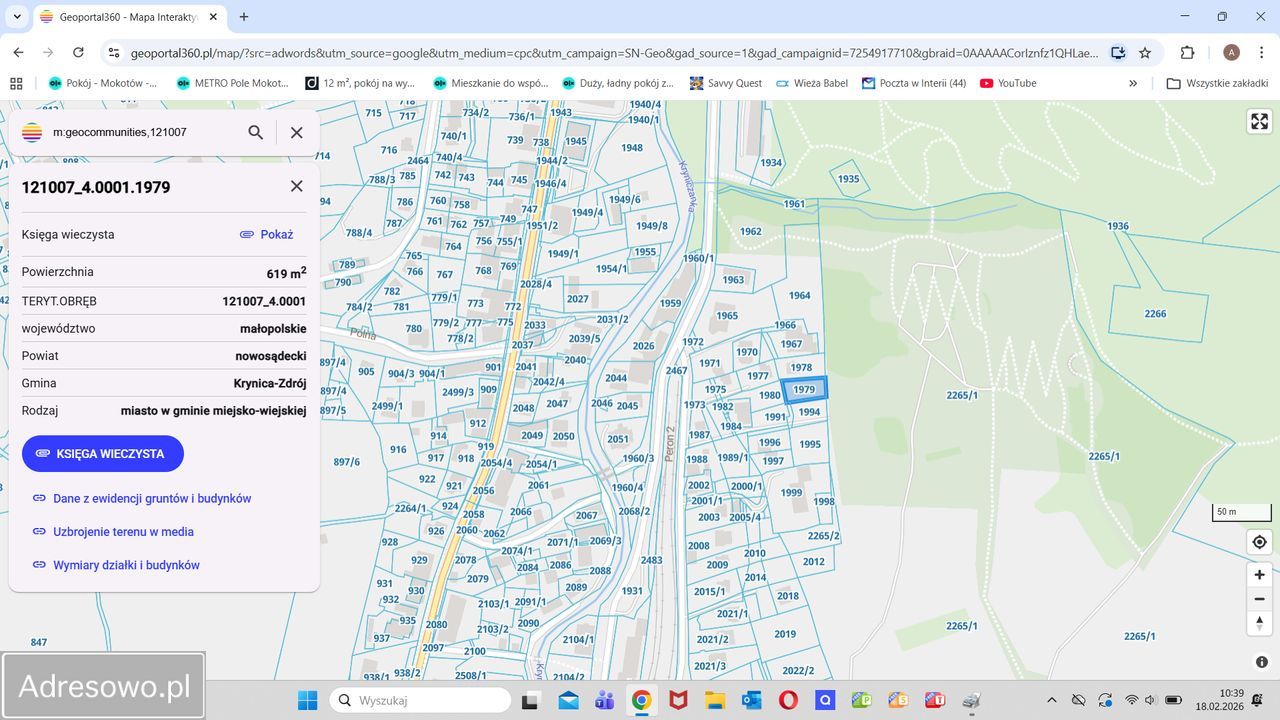Viewport: 1280px width, 720px height.
Task: Zoom out using the minus map button
Action: coord(1259,599)
